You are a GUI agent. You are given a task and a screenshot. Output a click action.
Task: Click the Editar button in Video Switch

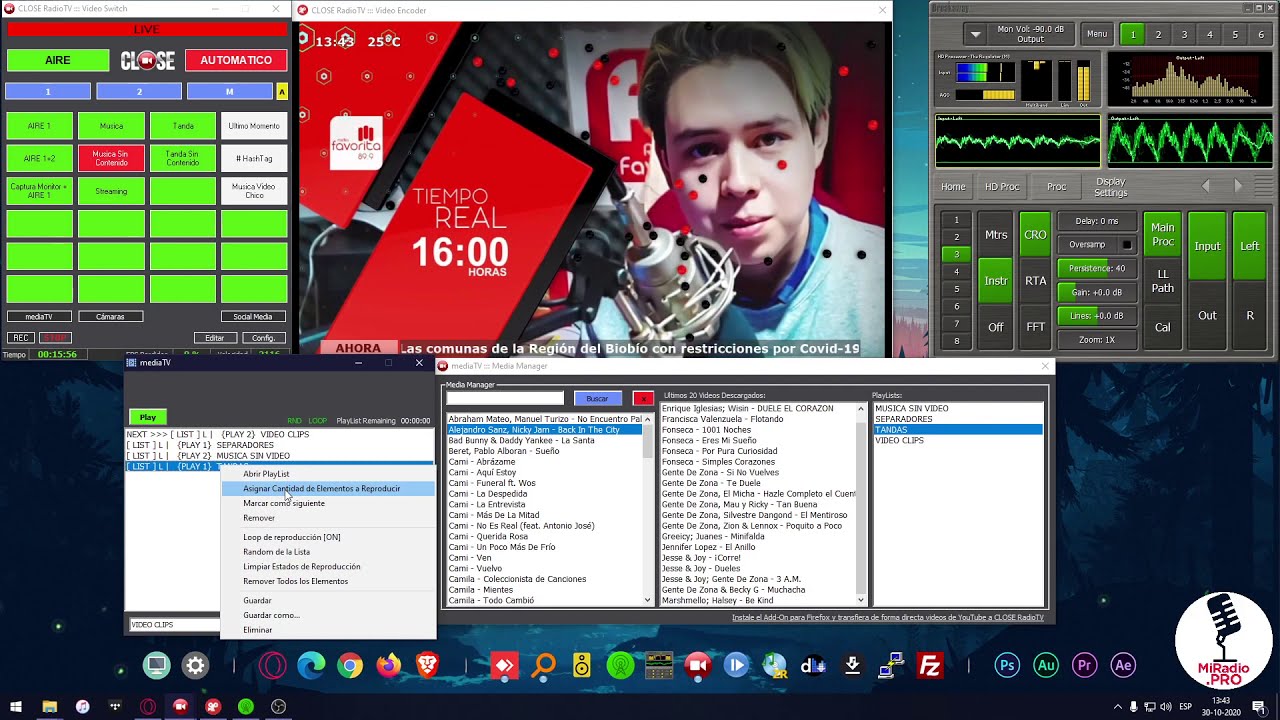(x=215, y=338)
